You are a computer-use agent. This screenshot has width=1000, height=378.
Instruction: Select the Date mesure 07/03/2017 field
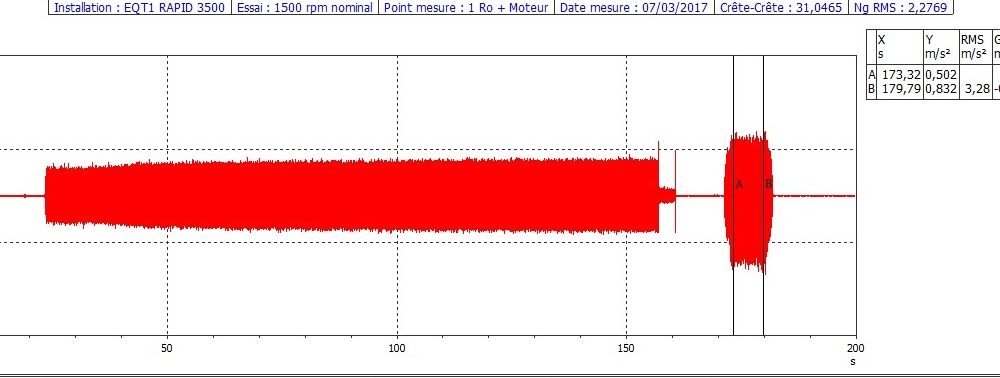pyautogui.click(x=634, y=8)
